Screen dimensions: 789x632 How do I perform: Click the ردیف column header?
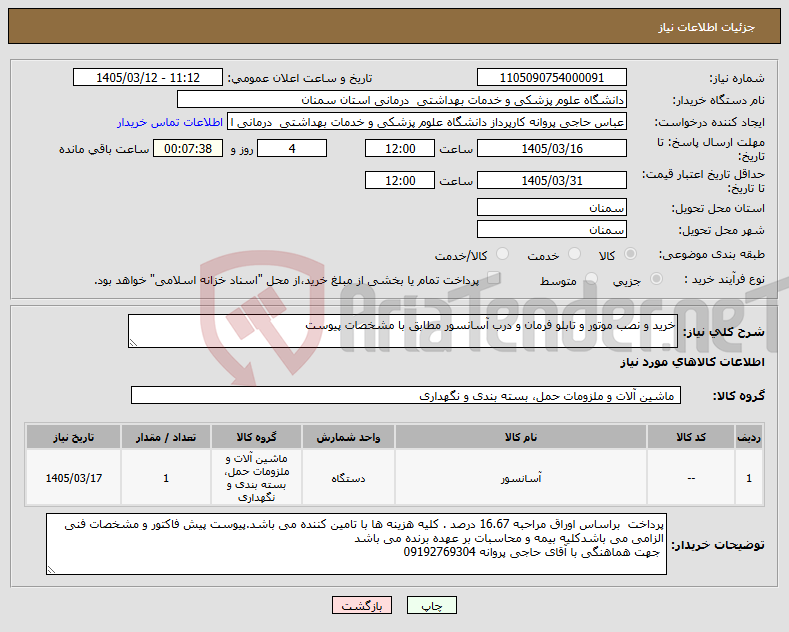click(x=749, y=437)
